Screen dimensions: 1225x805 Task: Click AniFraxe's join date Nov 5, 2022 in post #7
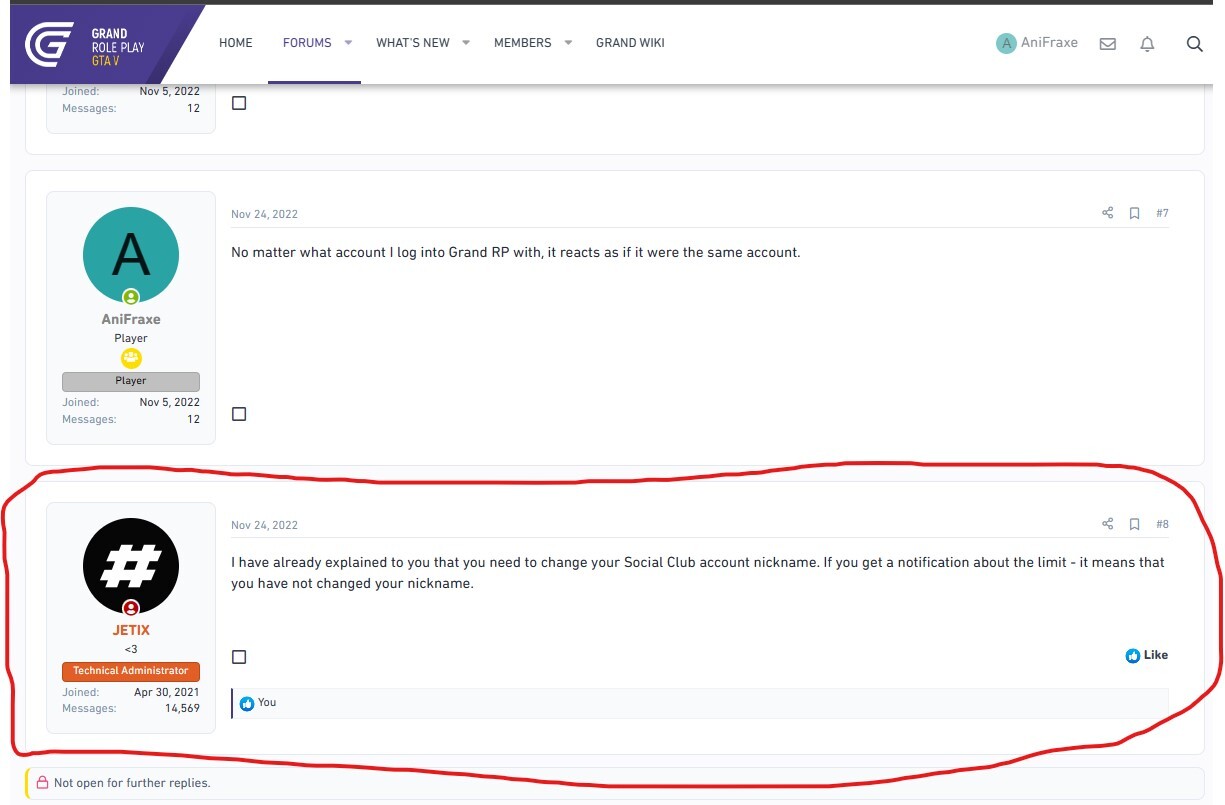click(x=170, y=402)
